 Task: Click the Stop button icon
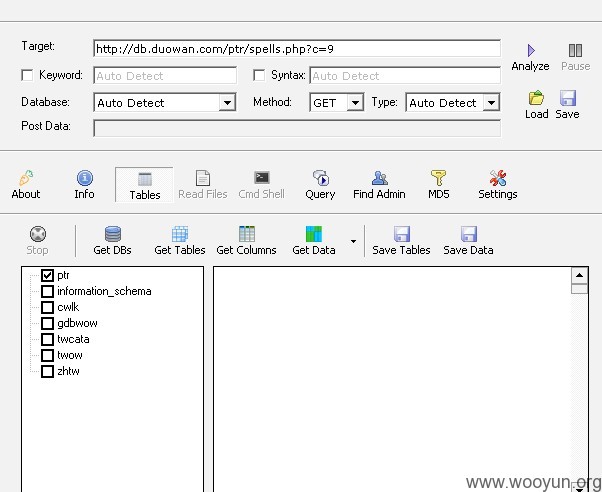38,234
